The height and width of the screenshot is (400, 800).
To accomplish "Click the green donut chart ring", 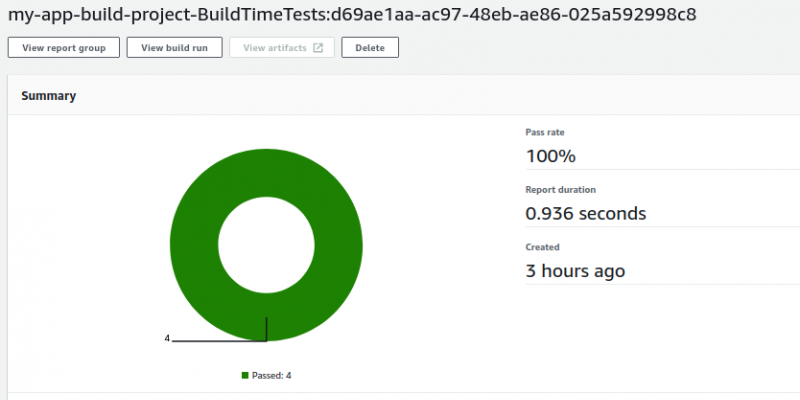I will tap(190, 245).
